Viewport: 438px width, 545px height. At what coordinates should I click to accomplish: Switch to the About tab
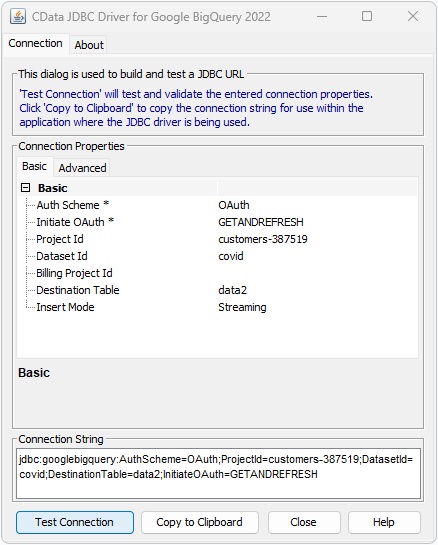point(89,45)
